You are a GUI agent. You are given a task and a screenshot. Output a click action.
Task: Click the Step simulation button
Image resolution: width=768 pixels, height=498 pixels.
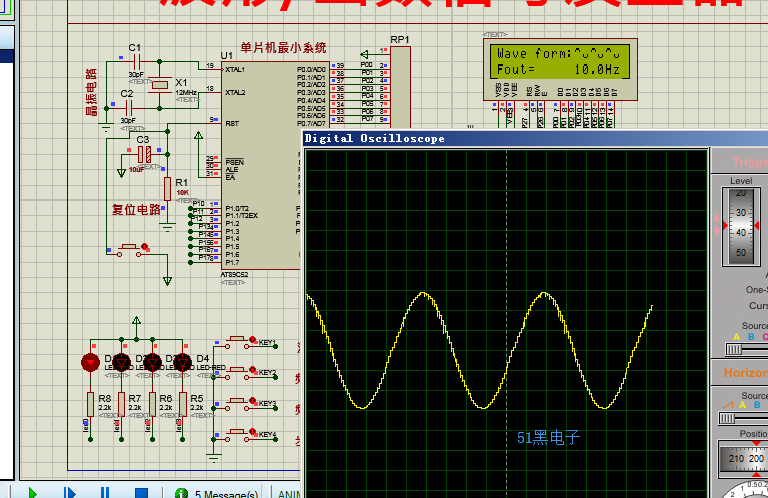(69, 492)
